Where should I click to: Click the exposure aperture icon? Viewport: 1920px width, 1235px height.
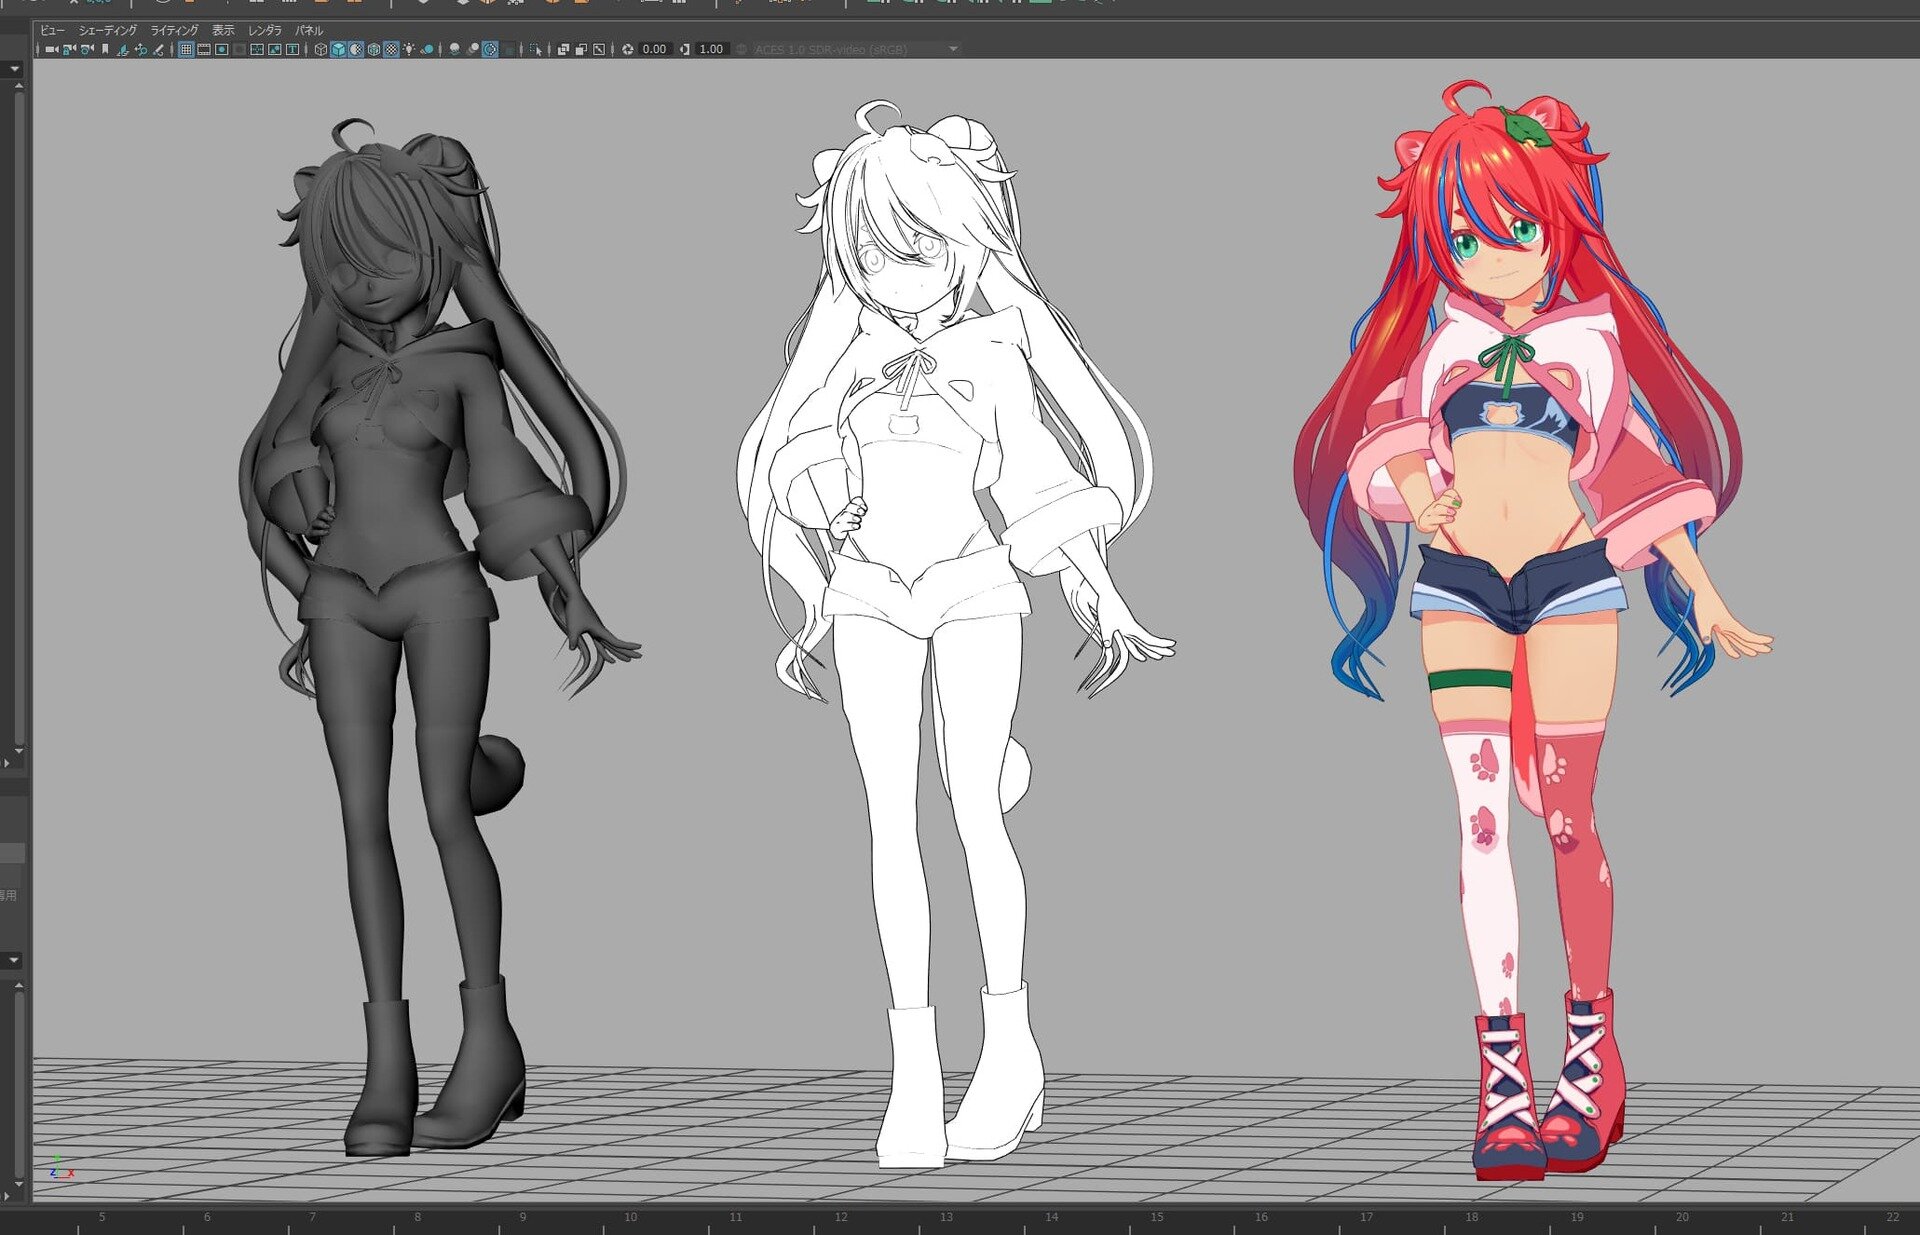pos(628,49)
